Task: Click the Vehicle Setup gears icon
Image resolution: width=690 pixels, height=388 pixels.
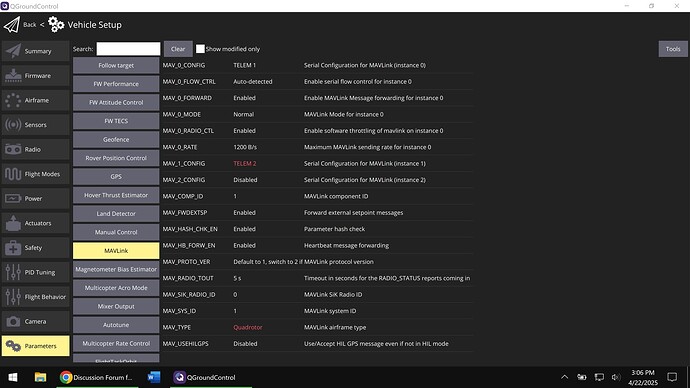Action: click(x=56, y=25)
